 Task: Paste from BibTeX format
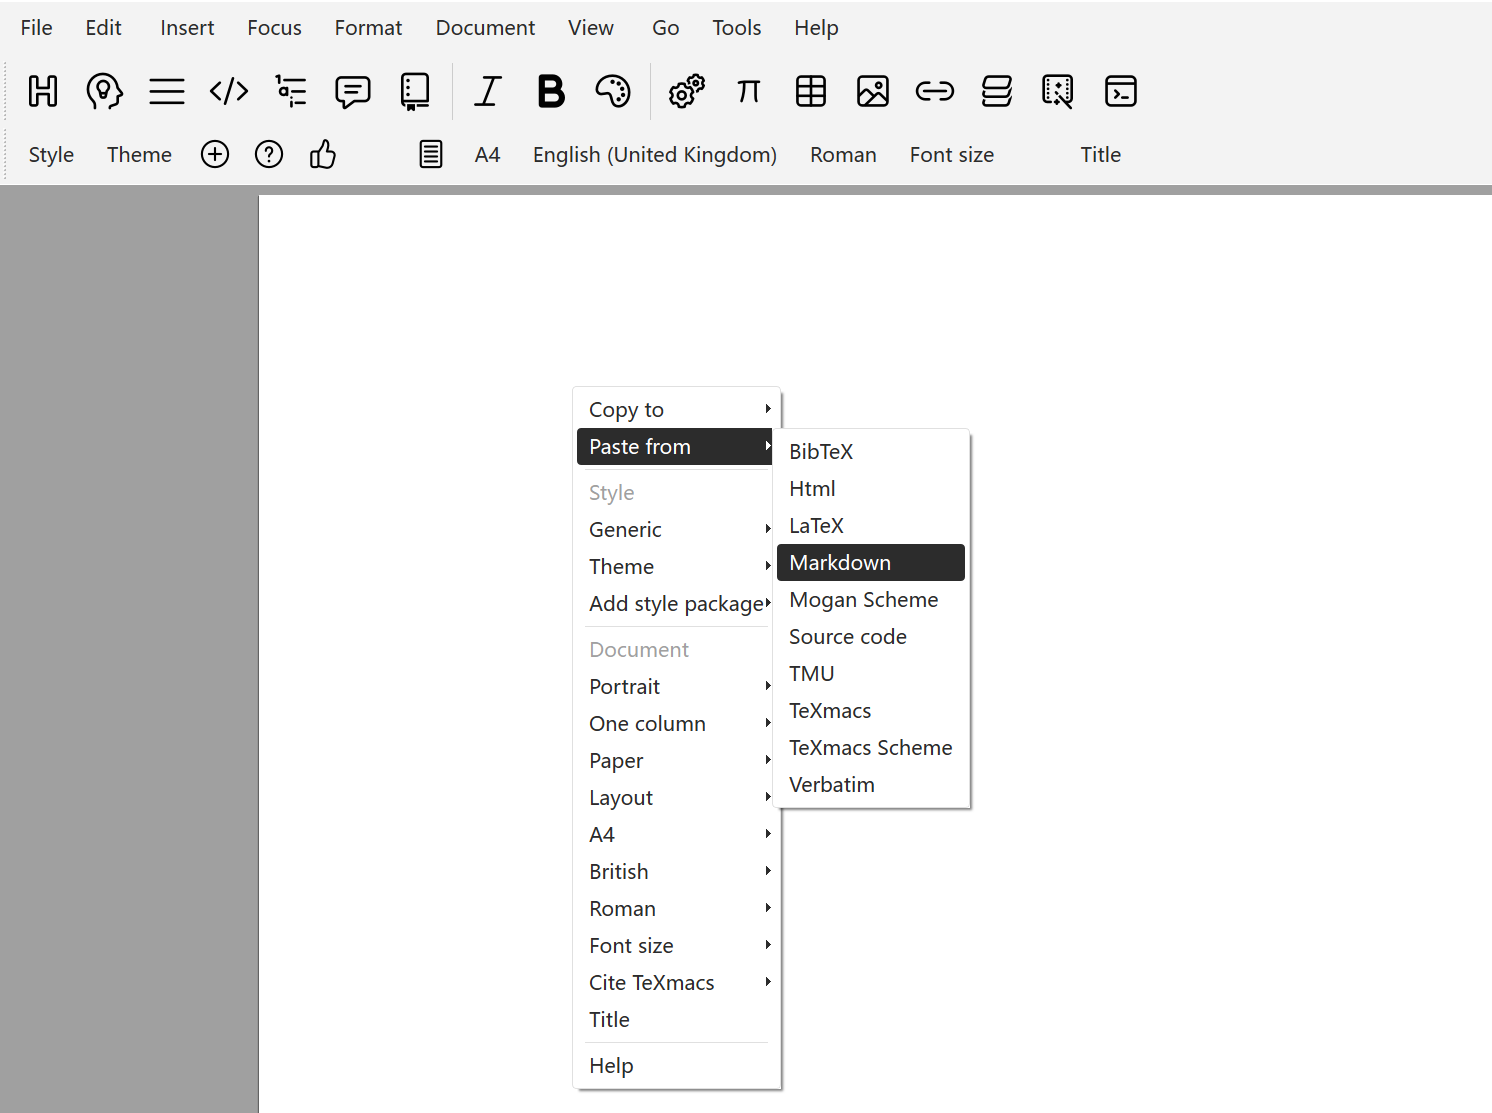click(871, 451)
